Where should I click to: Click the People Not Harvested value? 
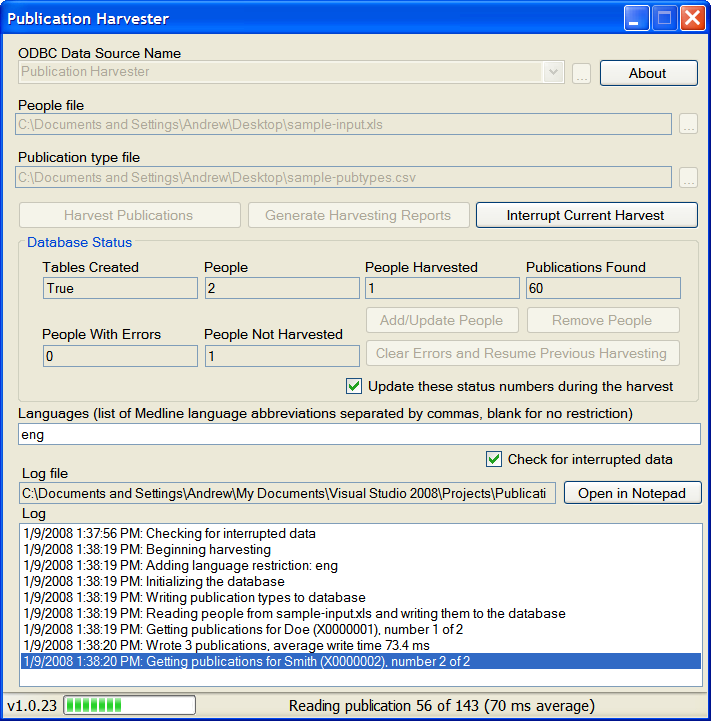coord(282,356)
